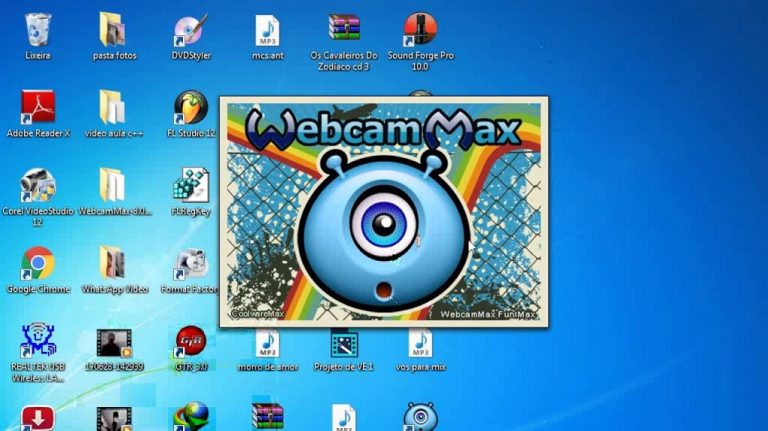Select REALTEK USB Wireless LAN utility icon
The image size is (768, 431).
(x=38, y=342)
